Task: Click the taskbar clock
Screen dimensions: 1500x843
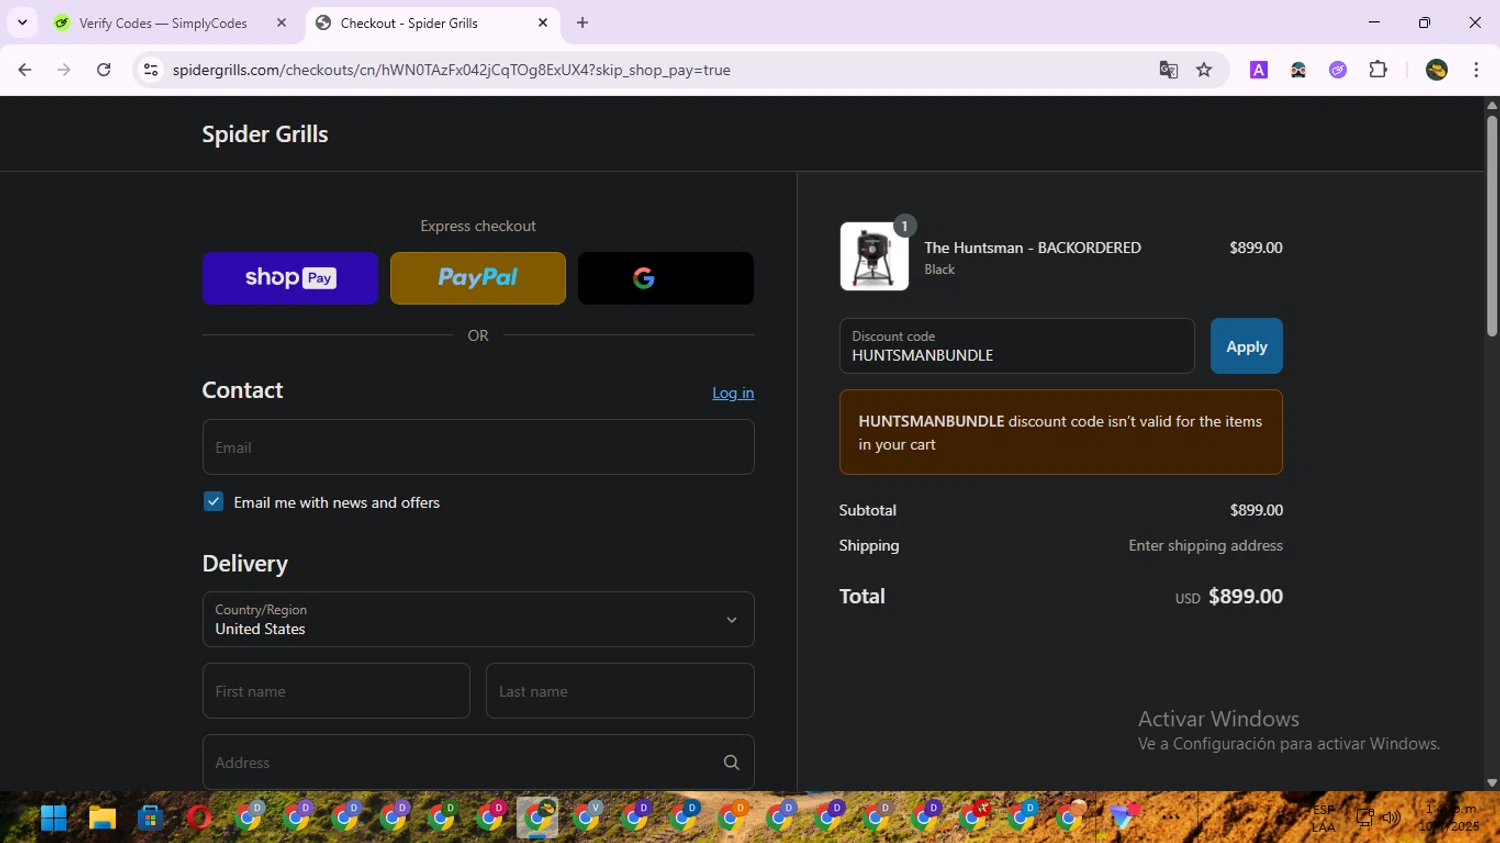Action: click(x=1451, y=818)
